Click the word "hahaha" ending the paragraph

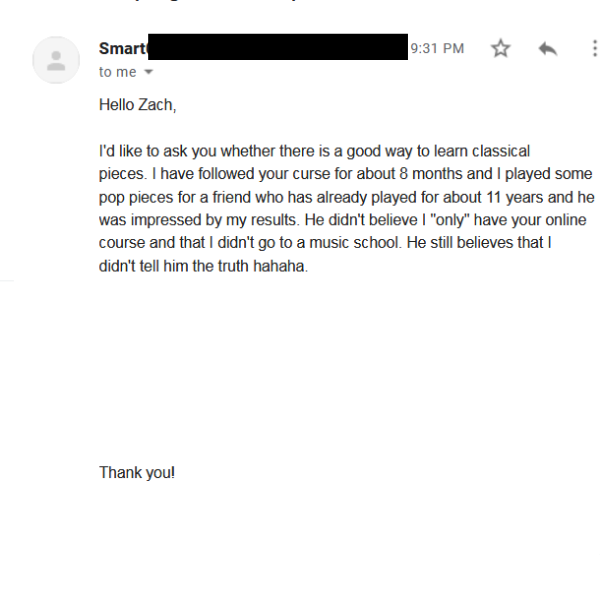(282, 266)
